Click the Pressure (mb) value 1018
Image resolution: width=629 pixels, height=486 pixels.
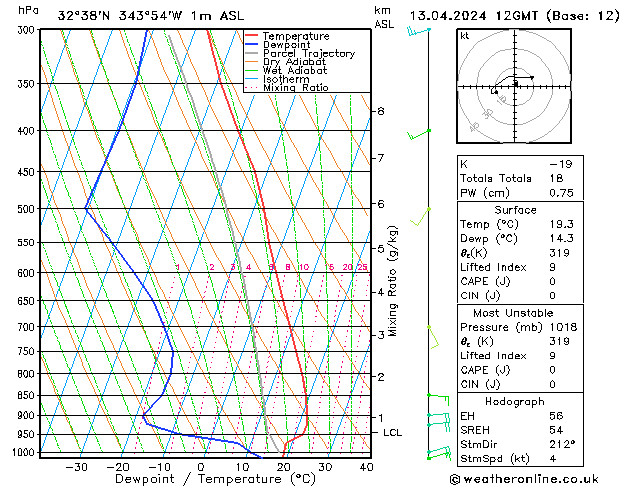[563, 327]
